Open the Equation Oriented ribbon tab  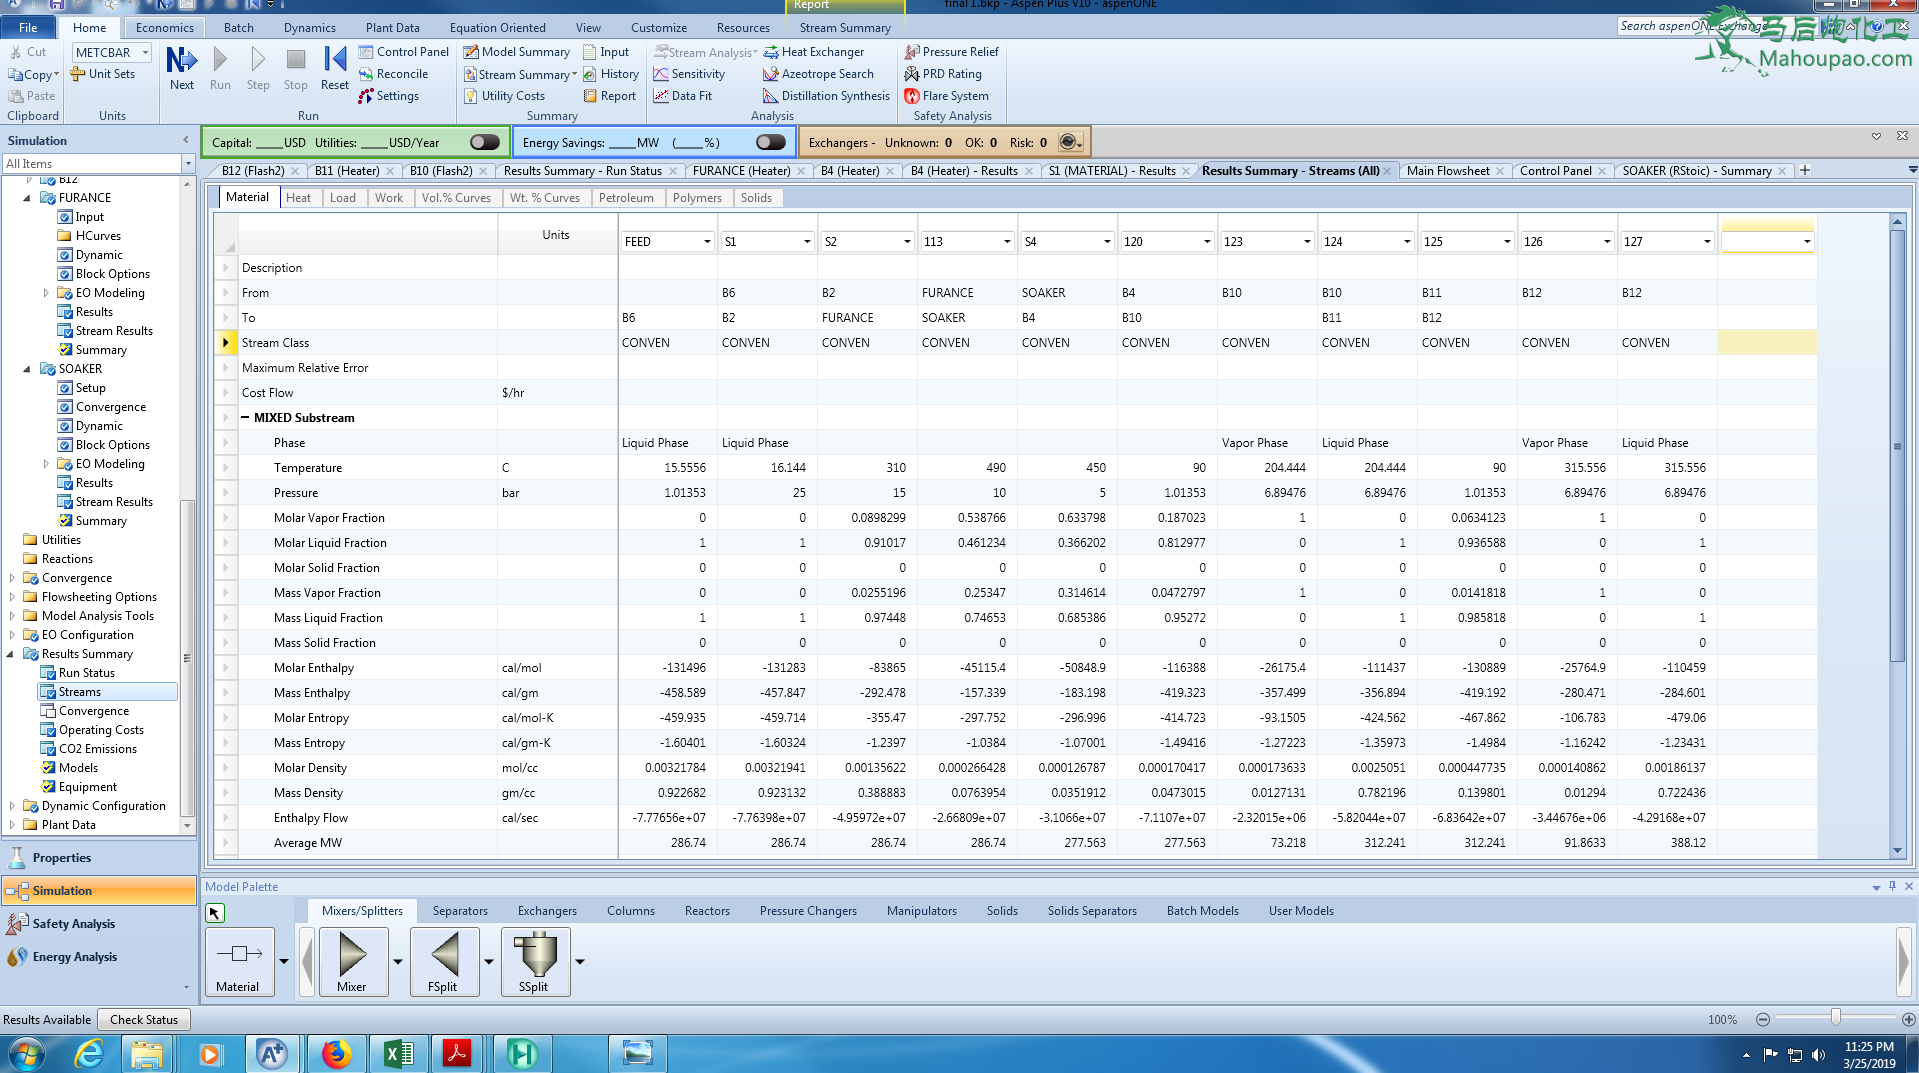497,28
